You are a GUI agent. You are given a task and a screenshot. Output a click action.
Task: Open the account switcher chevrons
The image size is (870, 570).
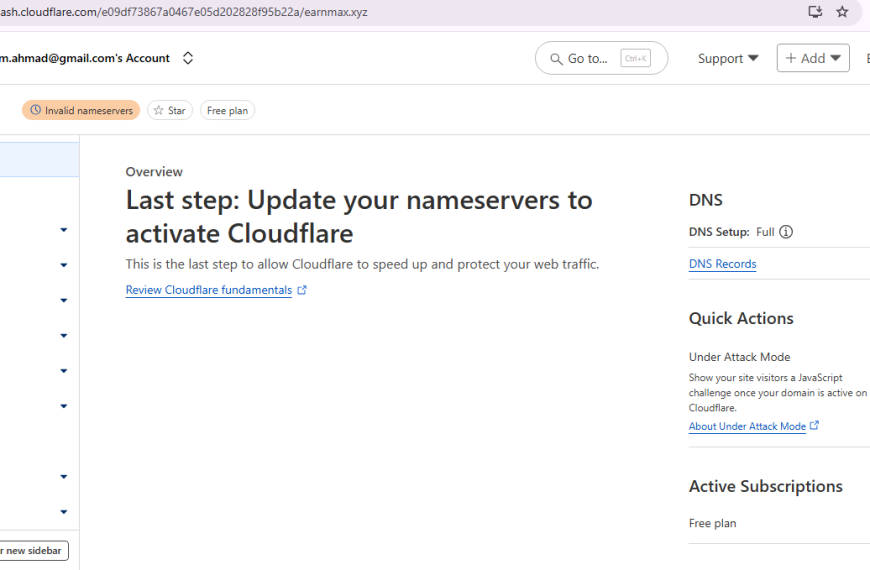point(188,58)
